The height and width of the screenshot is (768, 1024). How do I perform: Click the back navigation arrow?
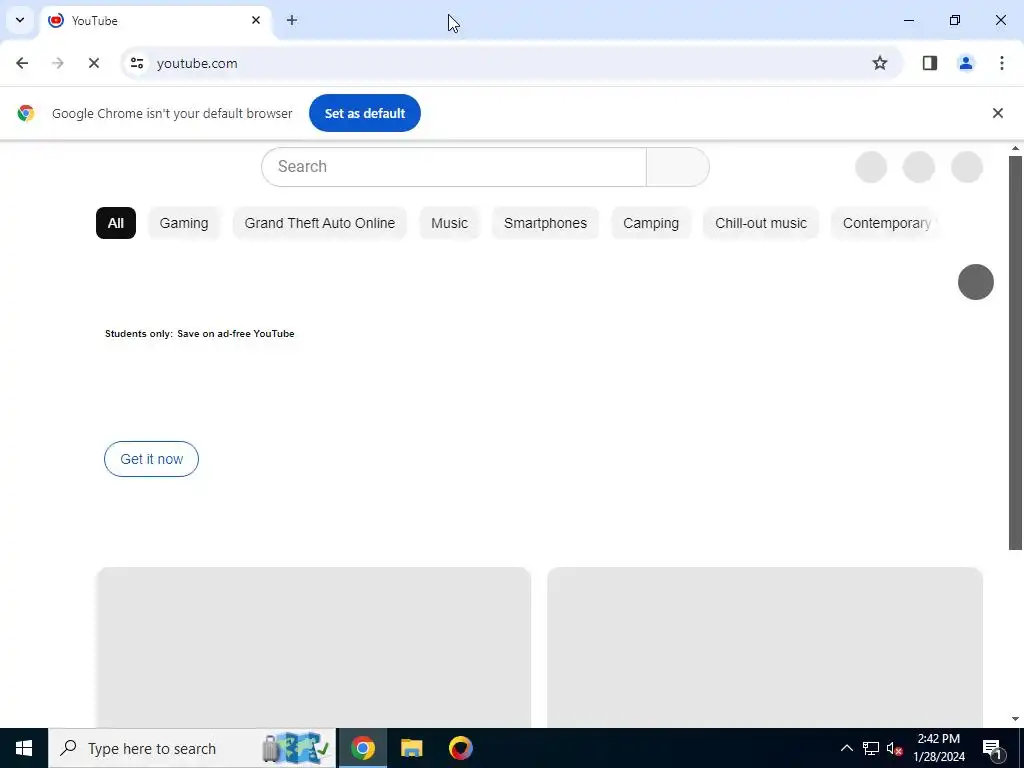click(x=22, y=63)
